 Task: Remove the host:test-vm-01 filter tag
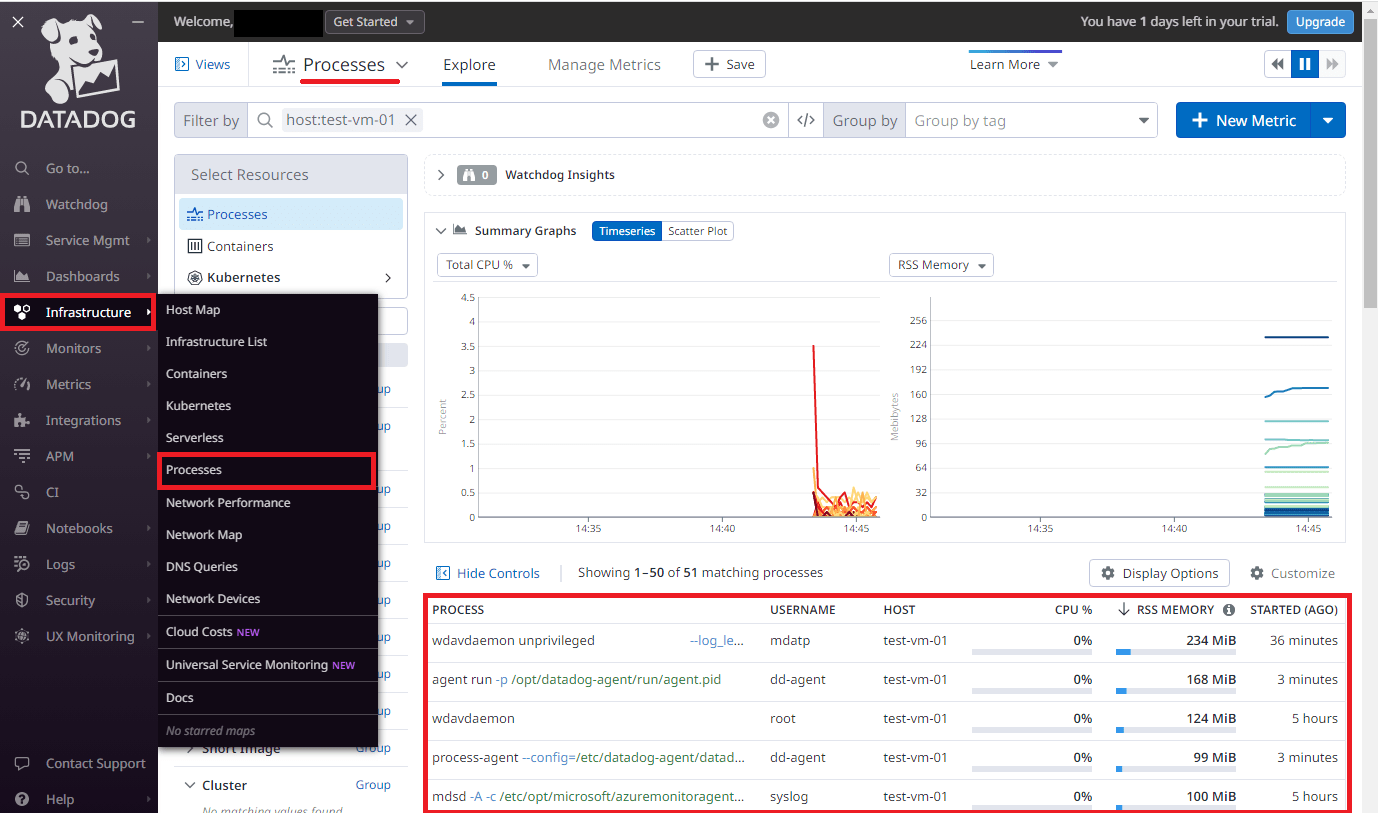point(411,120)
